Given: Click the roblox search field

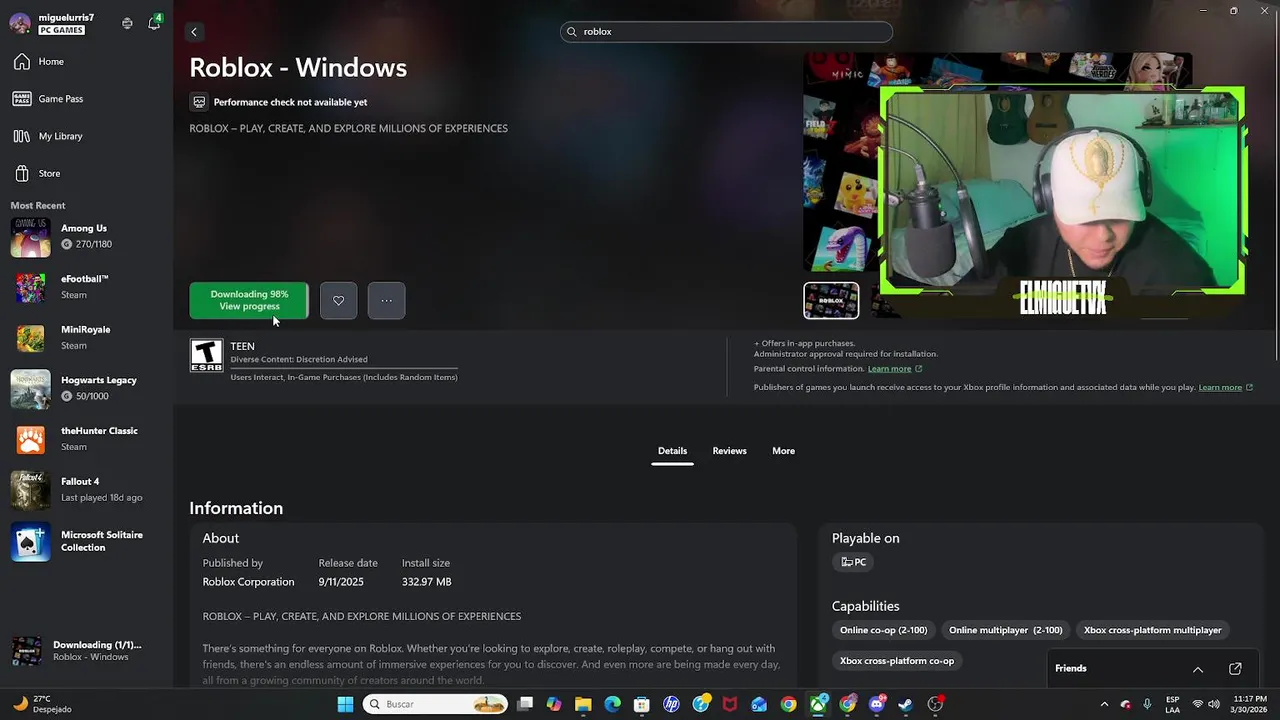Looking at the screenshot, I should coord(726,32).
